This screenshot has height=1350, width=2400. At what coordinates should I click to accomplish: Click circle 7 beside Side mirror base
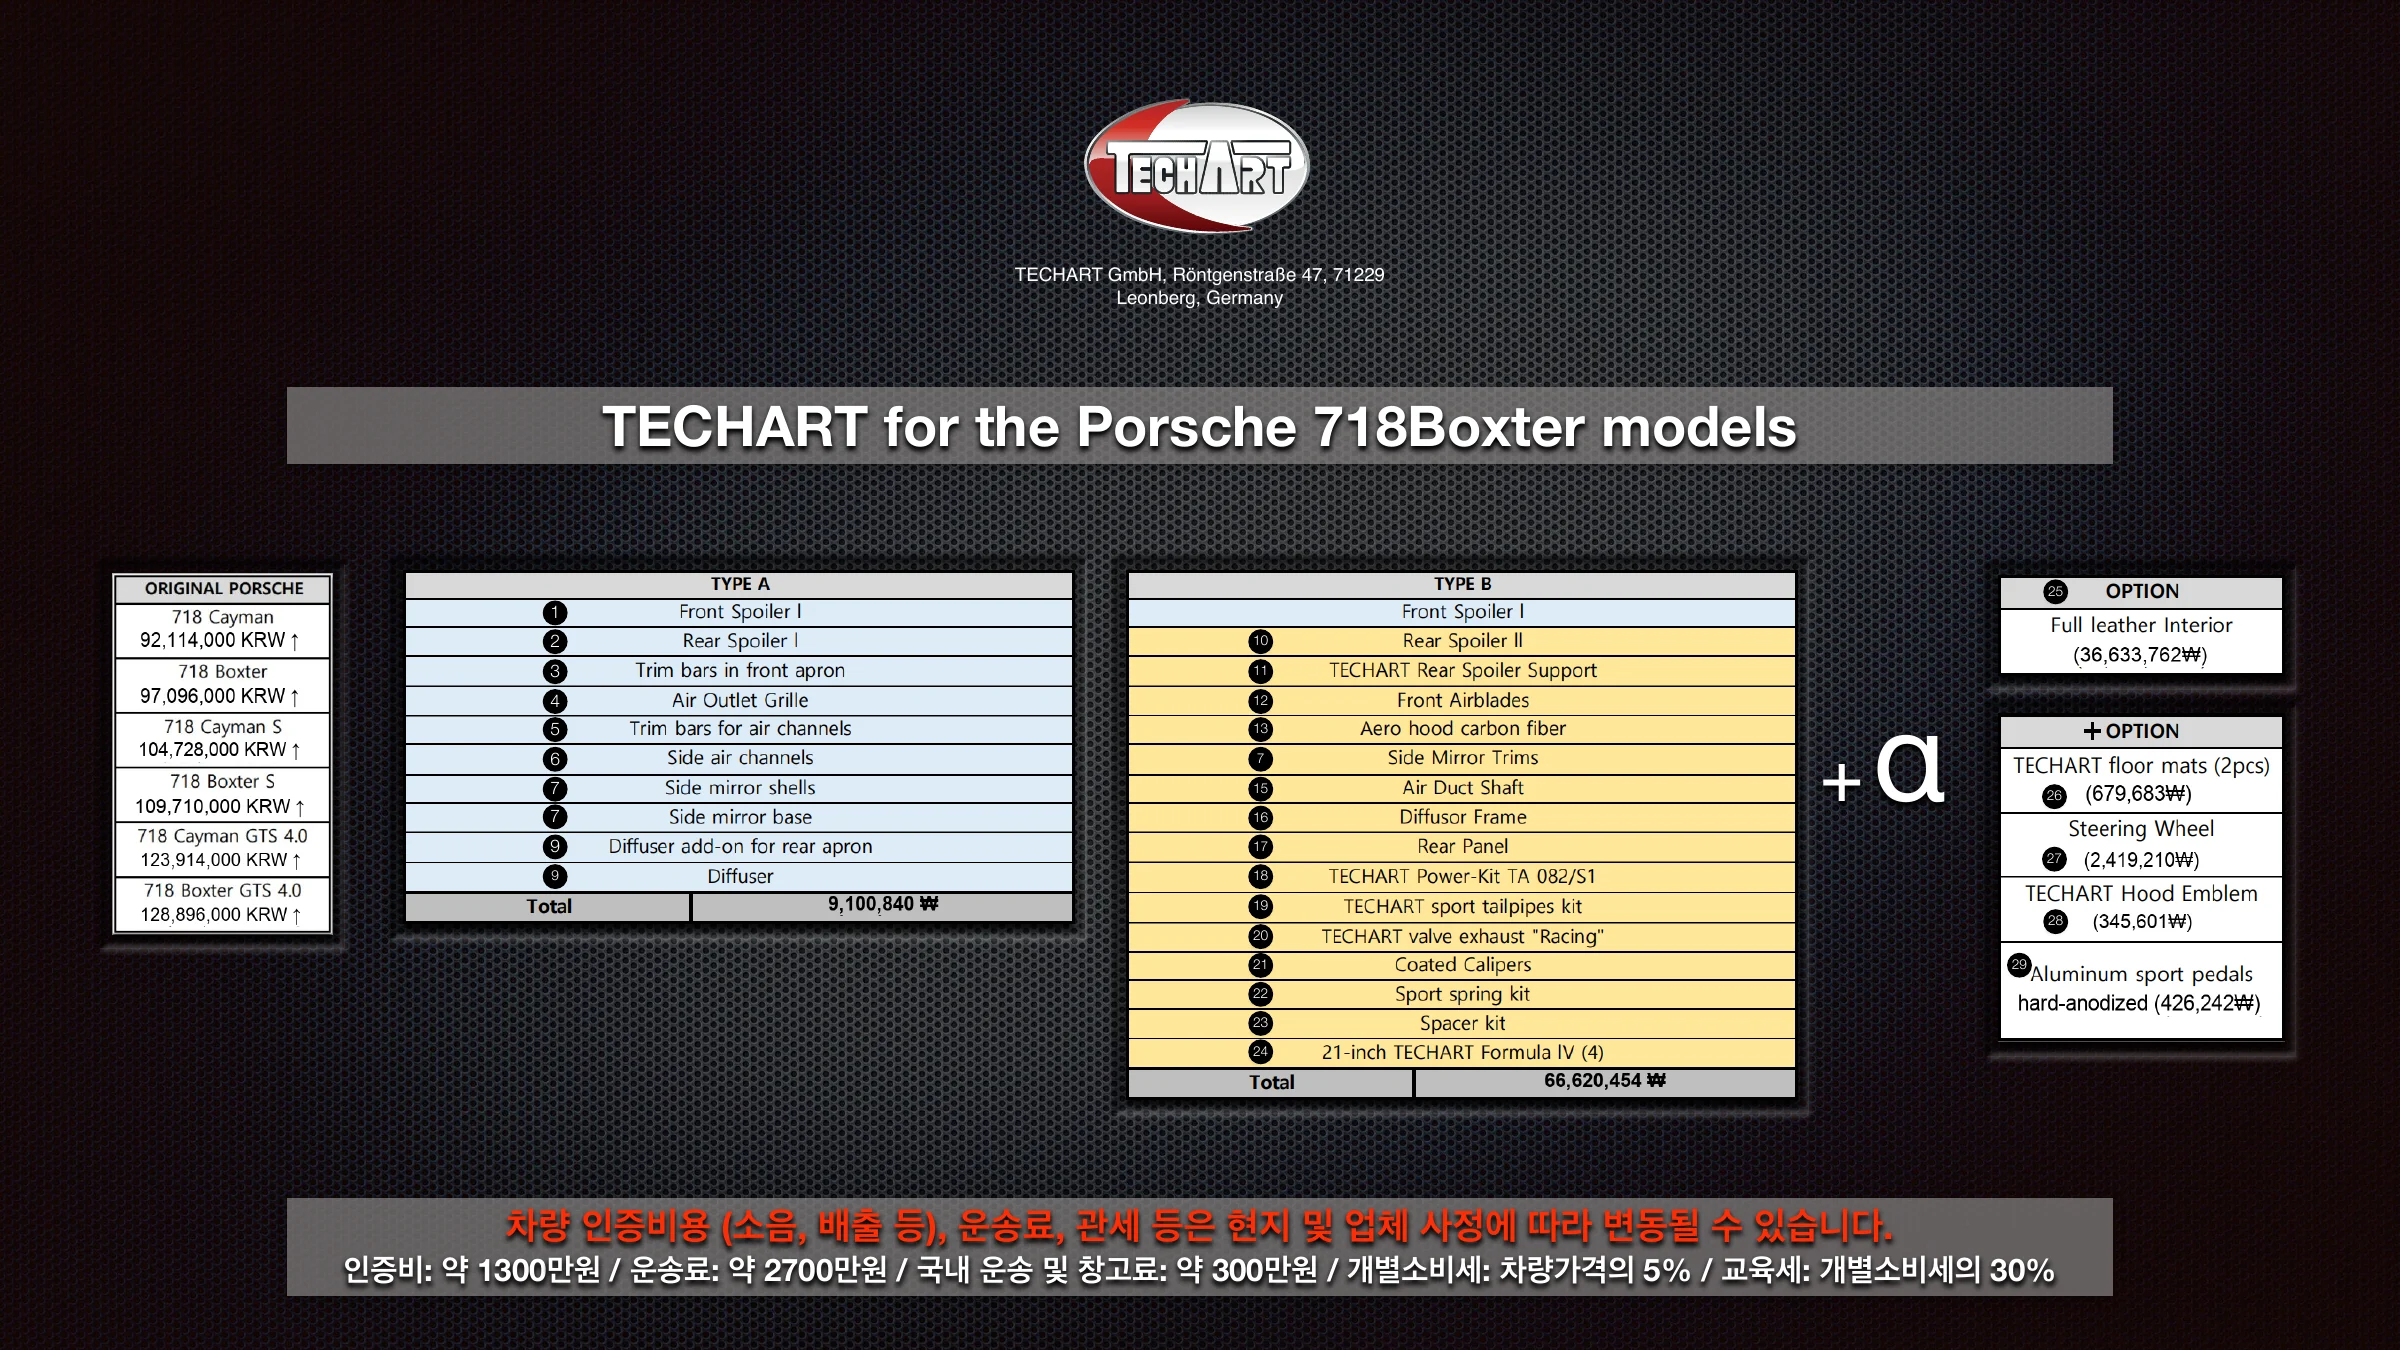coord(555,817)
